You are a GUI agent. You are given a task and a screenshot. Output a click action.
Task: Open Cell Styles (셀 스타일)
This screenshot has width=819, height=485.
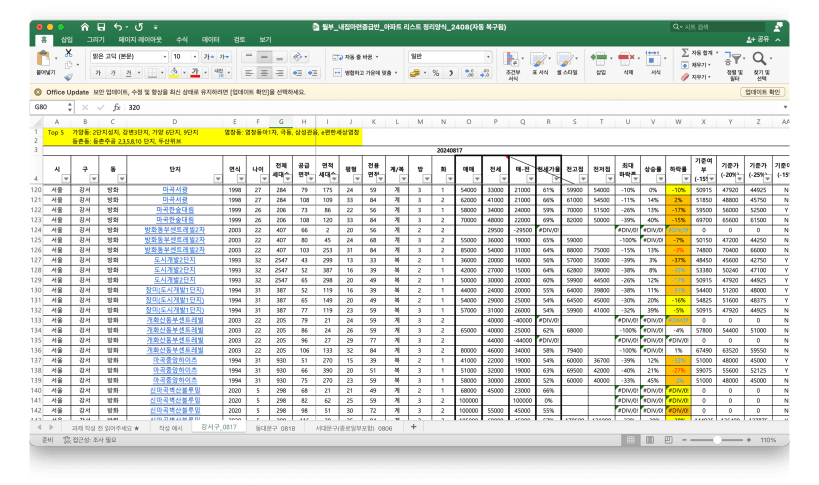566,64
